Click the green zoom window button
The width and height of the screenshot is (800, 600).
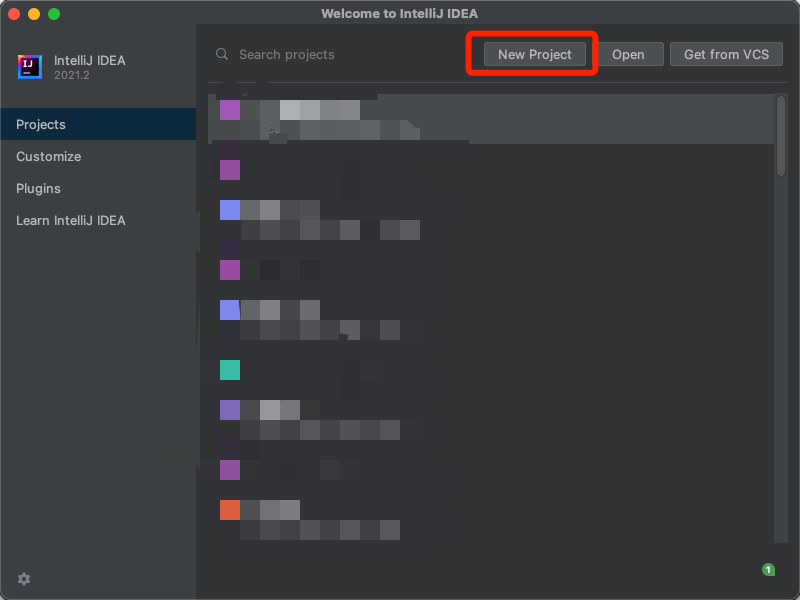[x=54, y=14]
